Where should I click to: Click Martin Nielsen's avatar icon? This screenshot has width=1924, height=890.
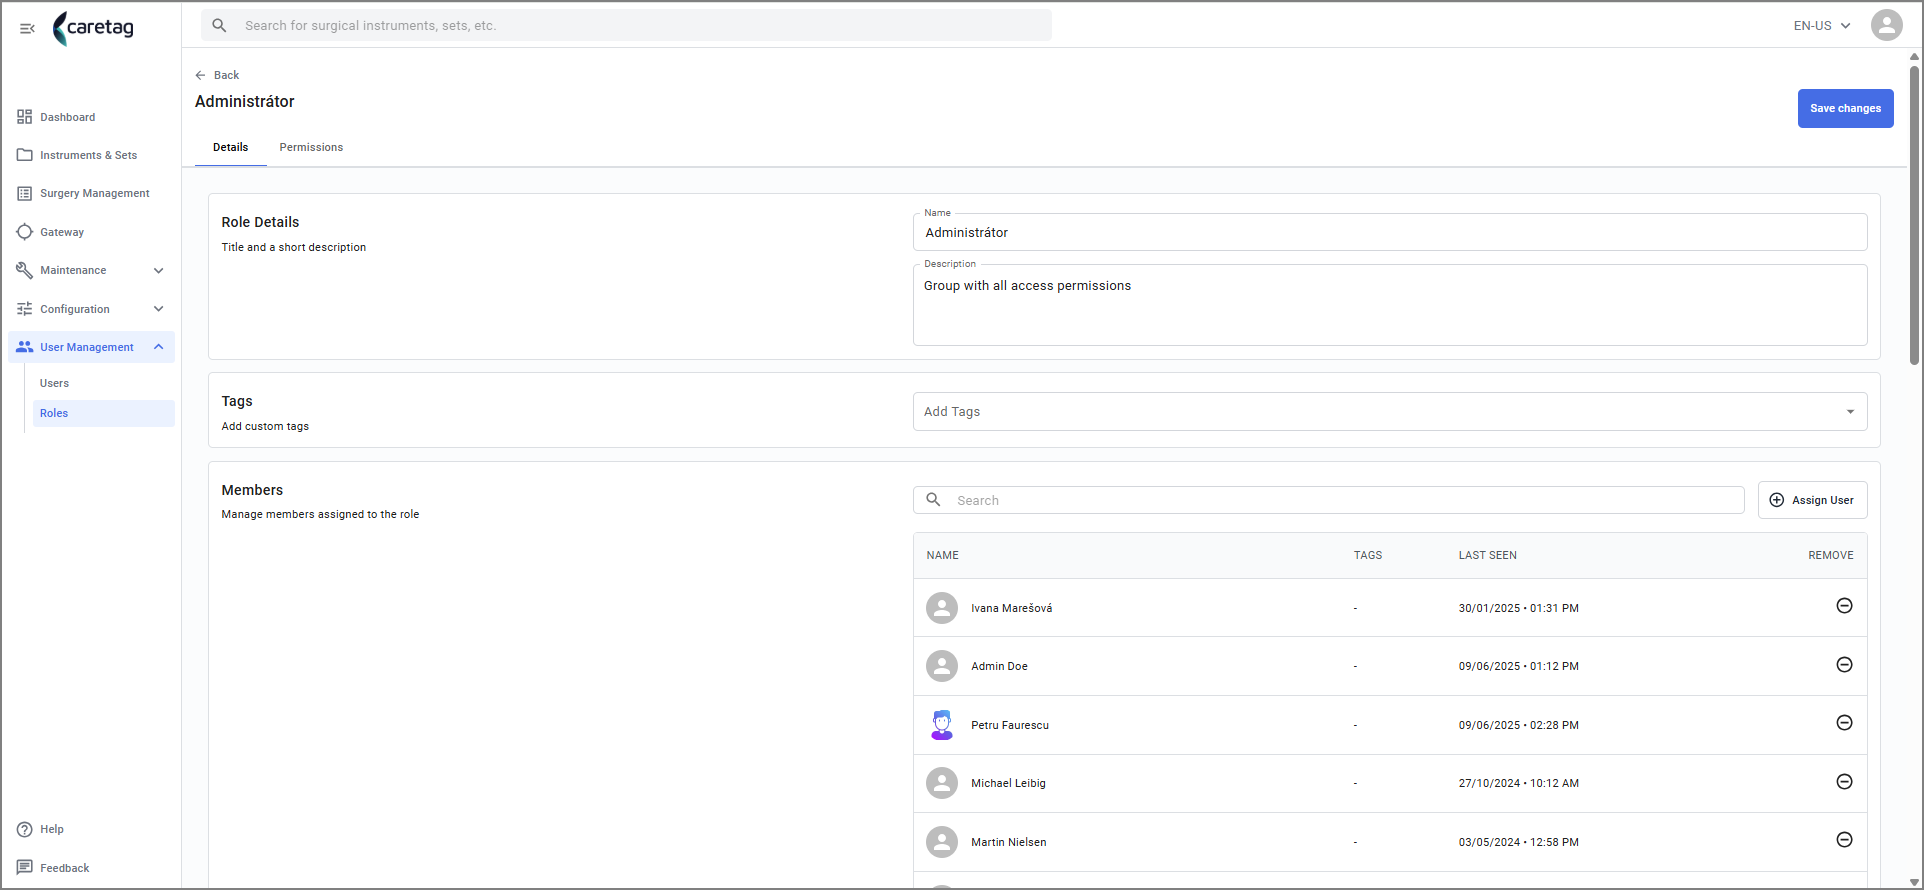point(941,842)
